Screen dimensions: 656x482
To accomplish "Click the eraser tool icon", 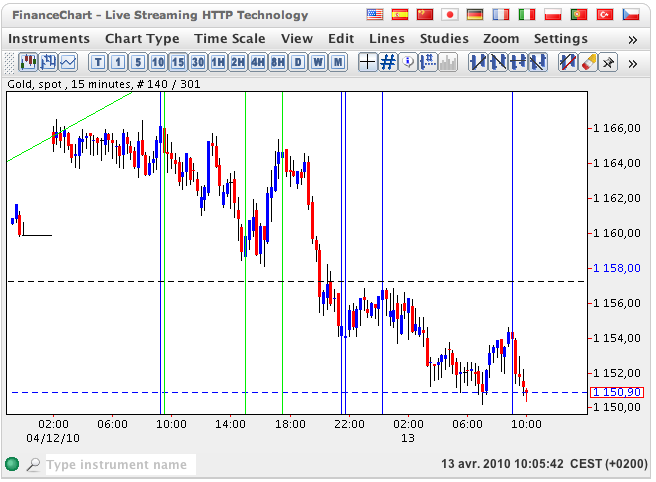I will (587, 62).
